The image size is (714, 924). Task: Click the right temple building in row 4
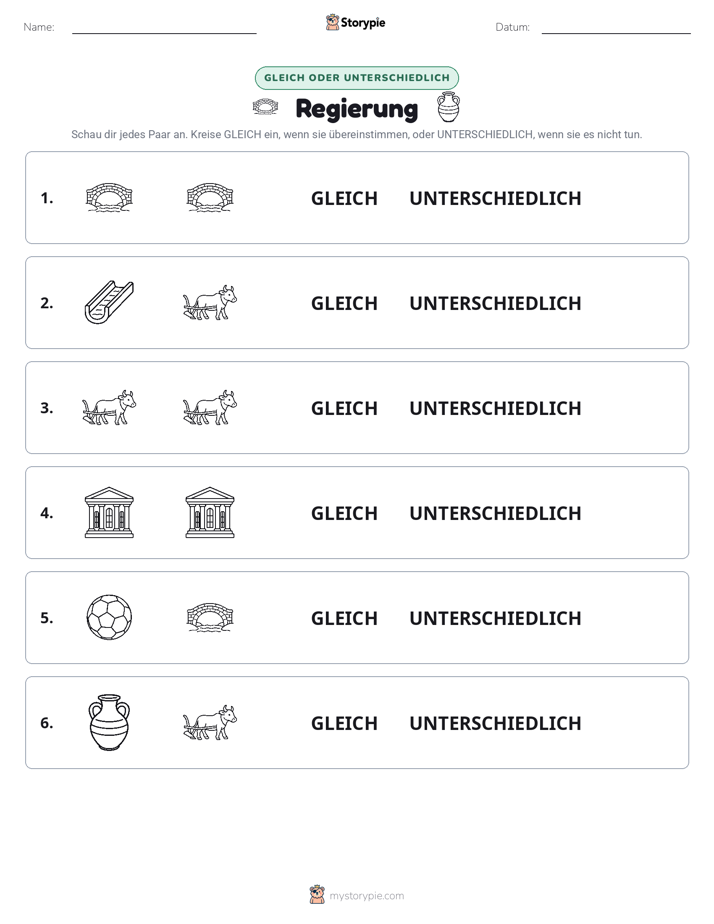point(210,513)
